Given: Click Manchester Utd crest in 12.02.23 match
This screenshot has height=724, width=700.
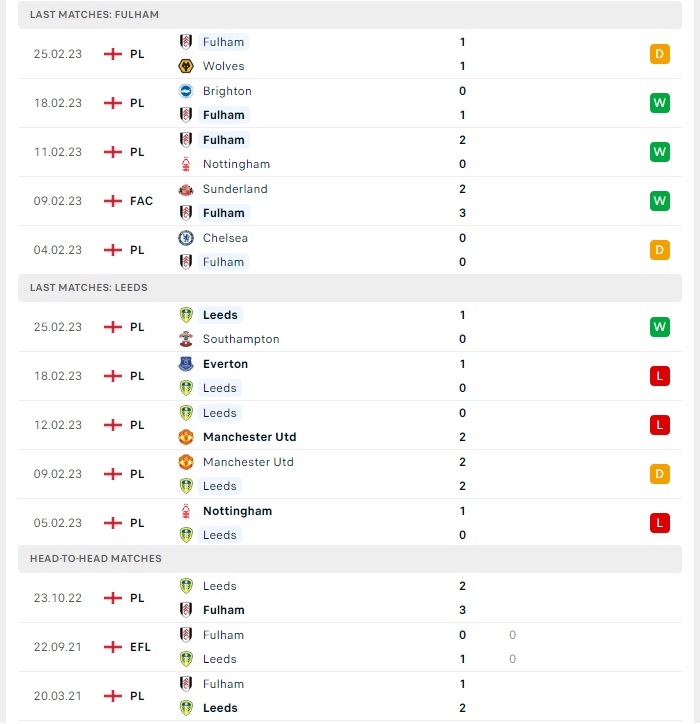Looking at the screenshot, I should tap(186, 437).
